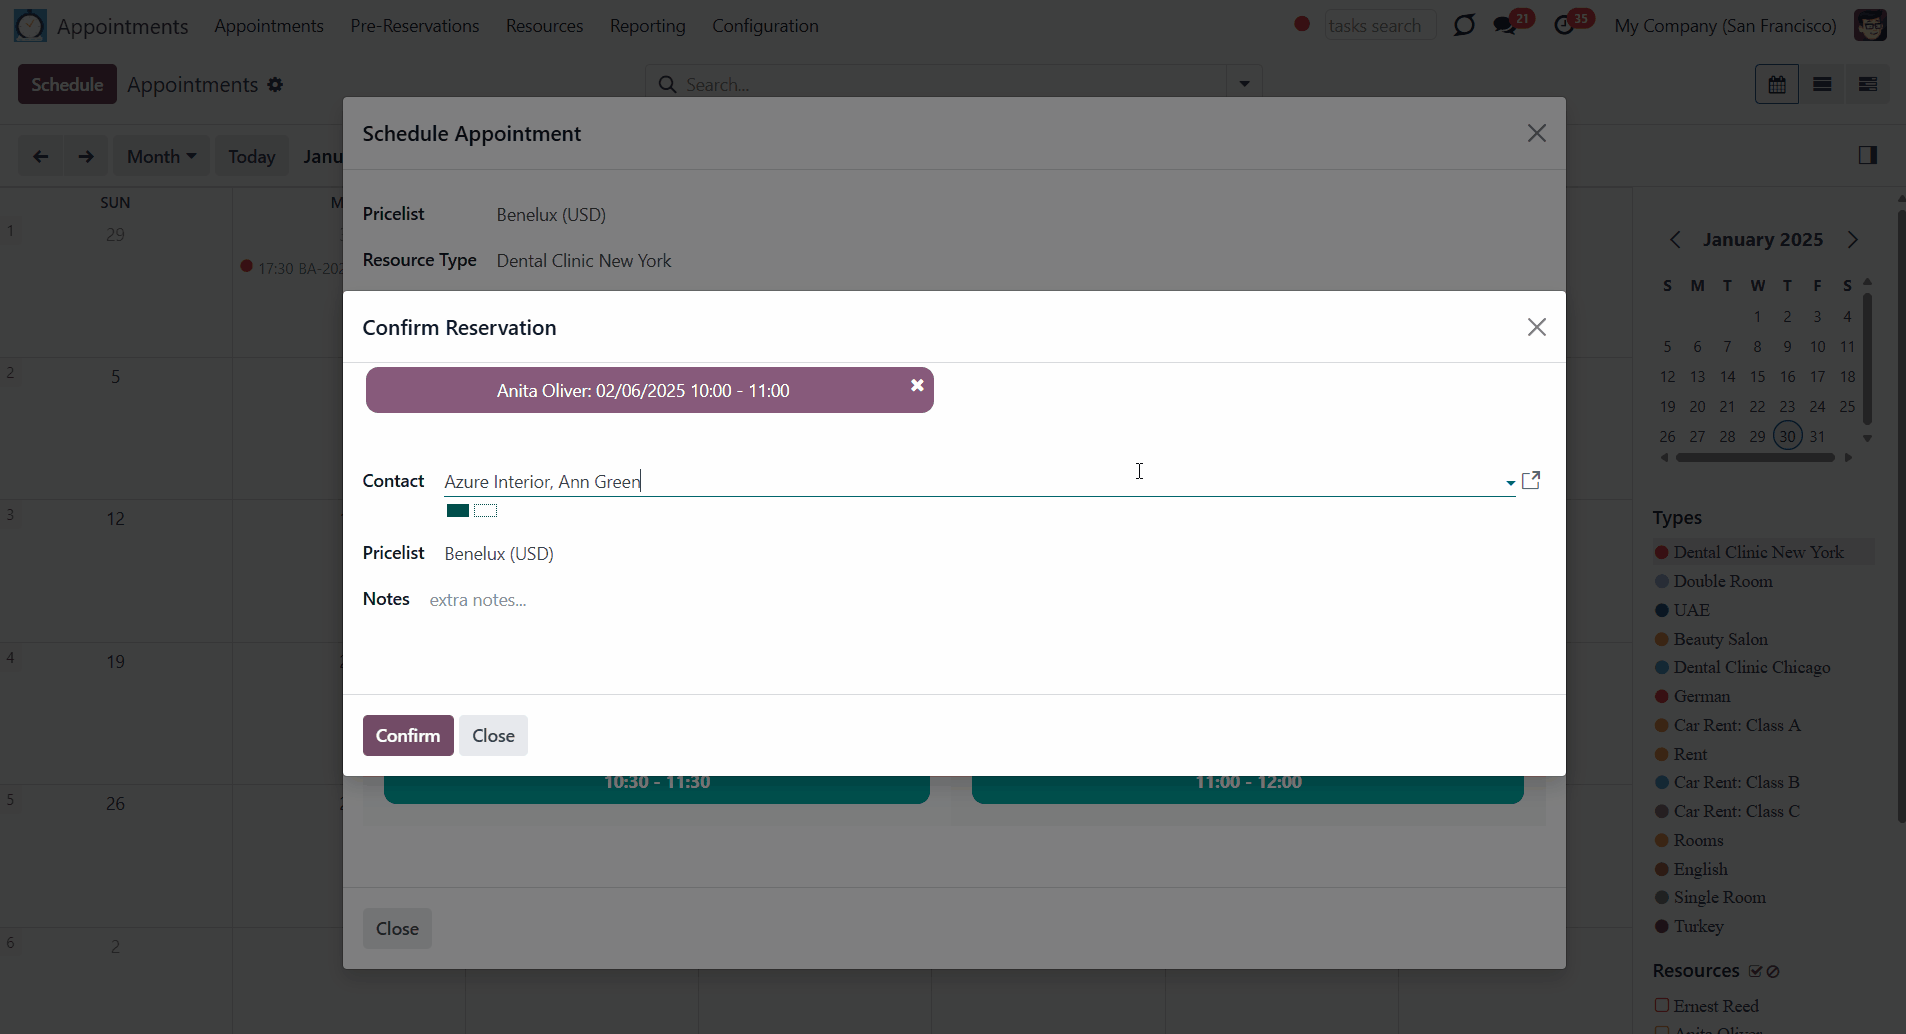
Task: Select the 10:30 - 11:30 time slot
Action: (657, 787)
